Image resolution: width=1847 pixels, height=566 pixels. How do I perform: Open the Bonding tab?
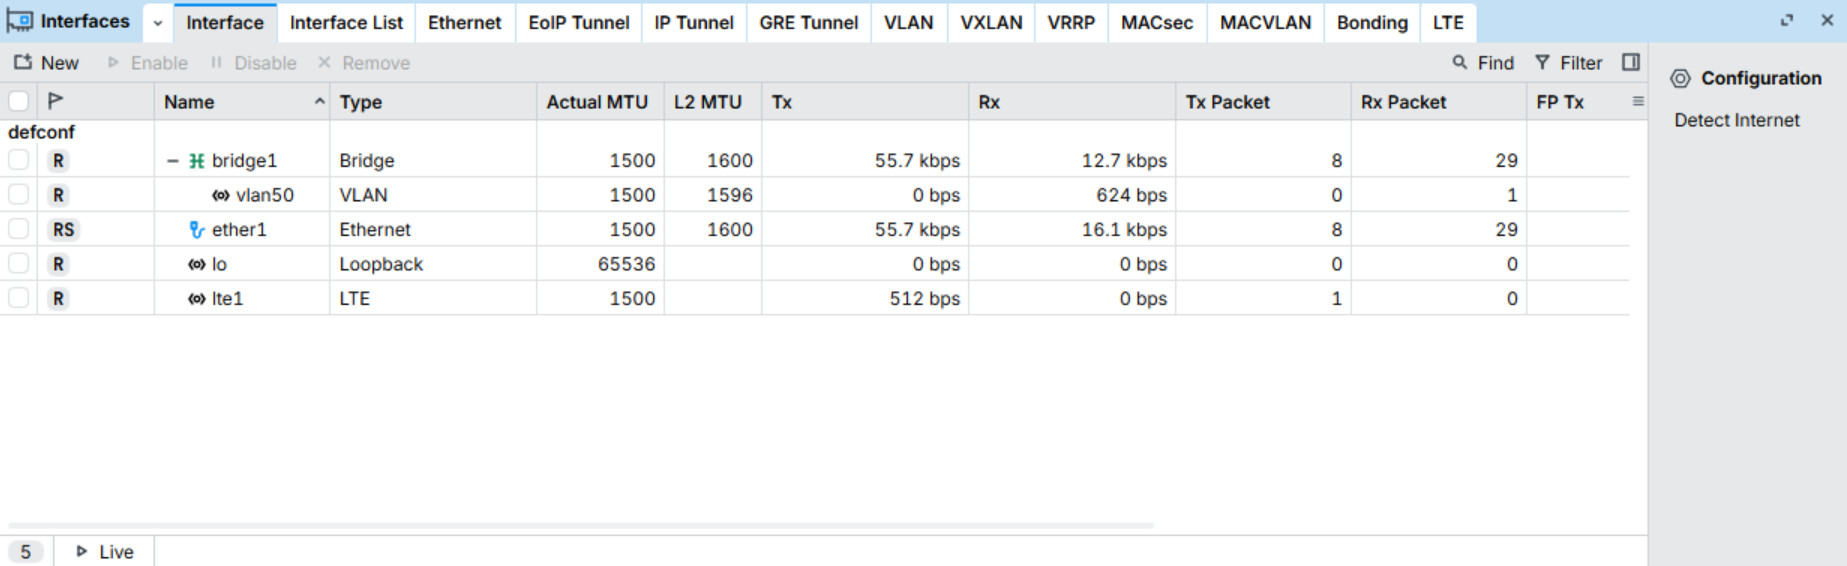point(1371,23)
